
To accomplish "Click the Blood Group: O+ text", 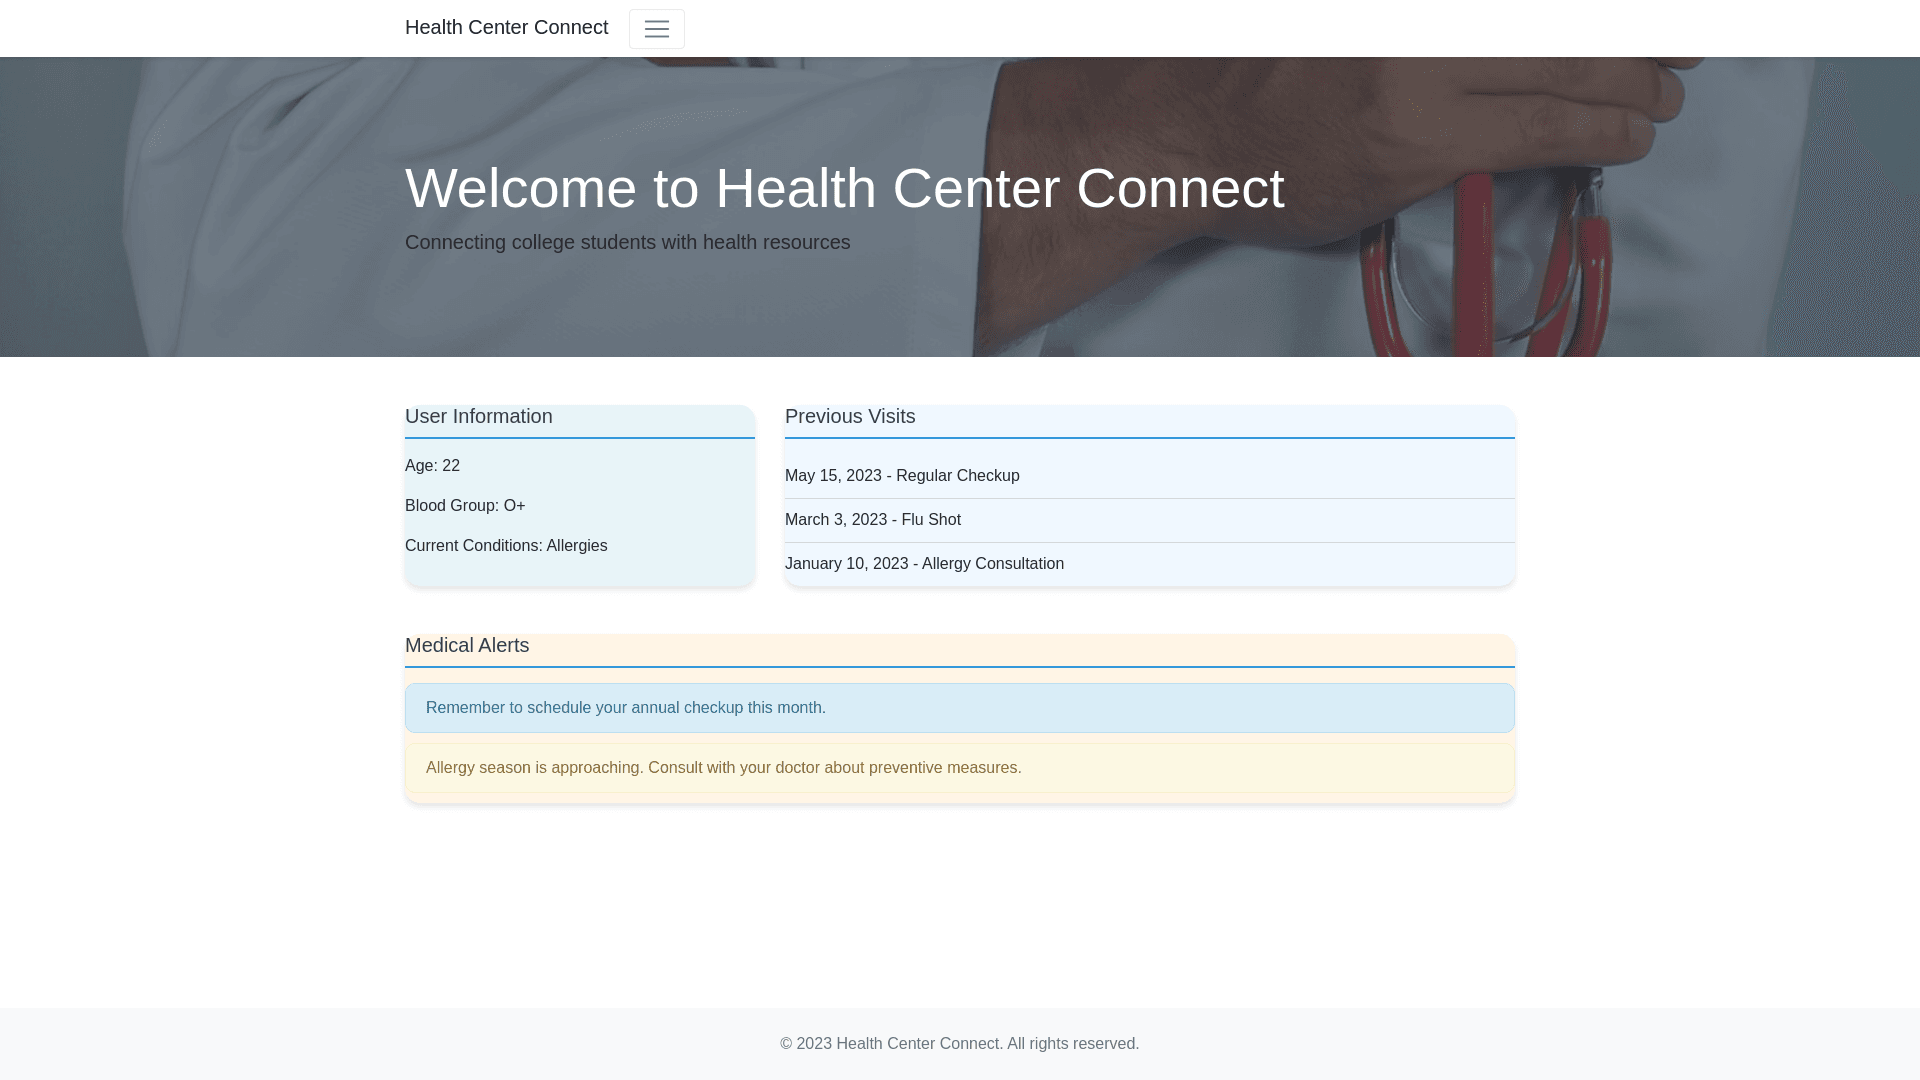I will click(x=464, y=506).
